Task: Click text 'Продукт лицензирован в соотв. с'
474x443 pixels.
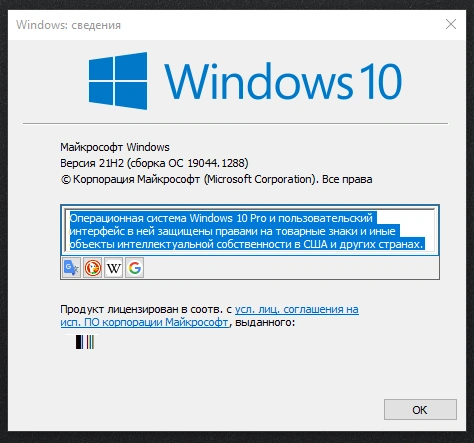Action: point(146,309)
